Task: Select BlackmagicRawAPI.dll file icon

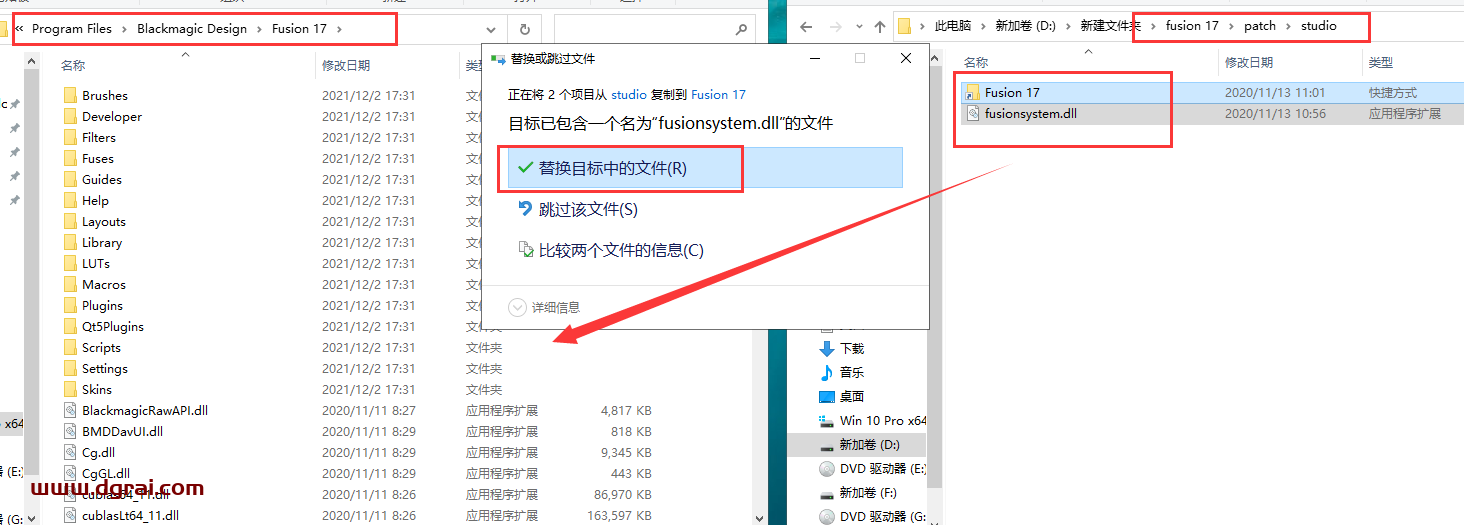Action: 70,411
